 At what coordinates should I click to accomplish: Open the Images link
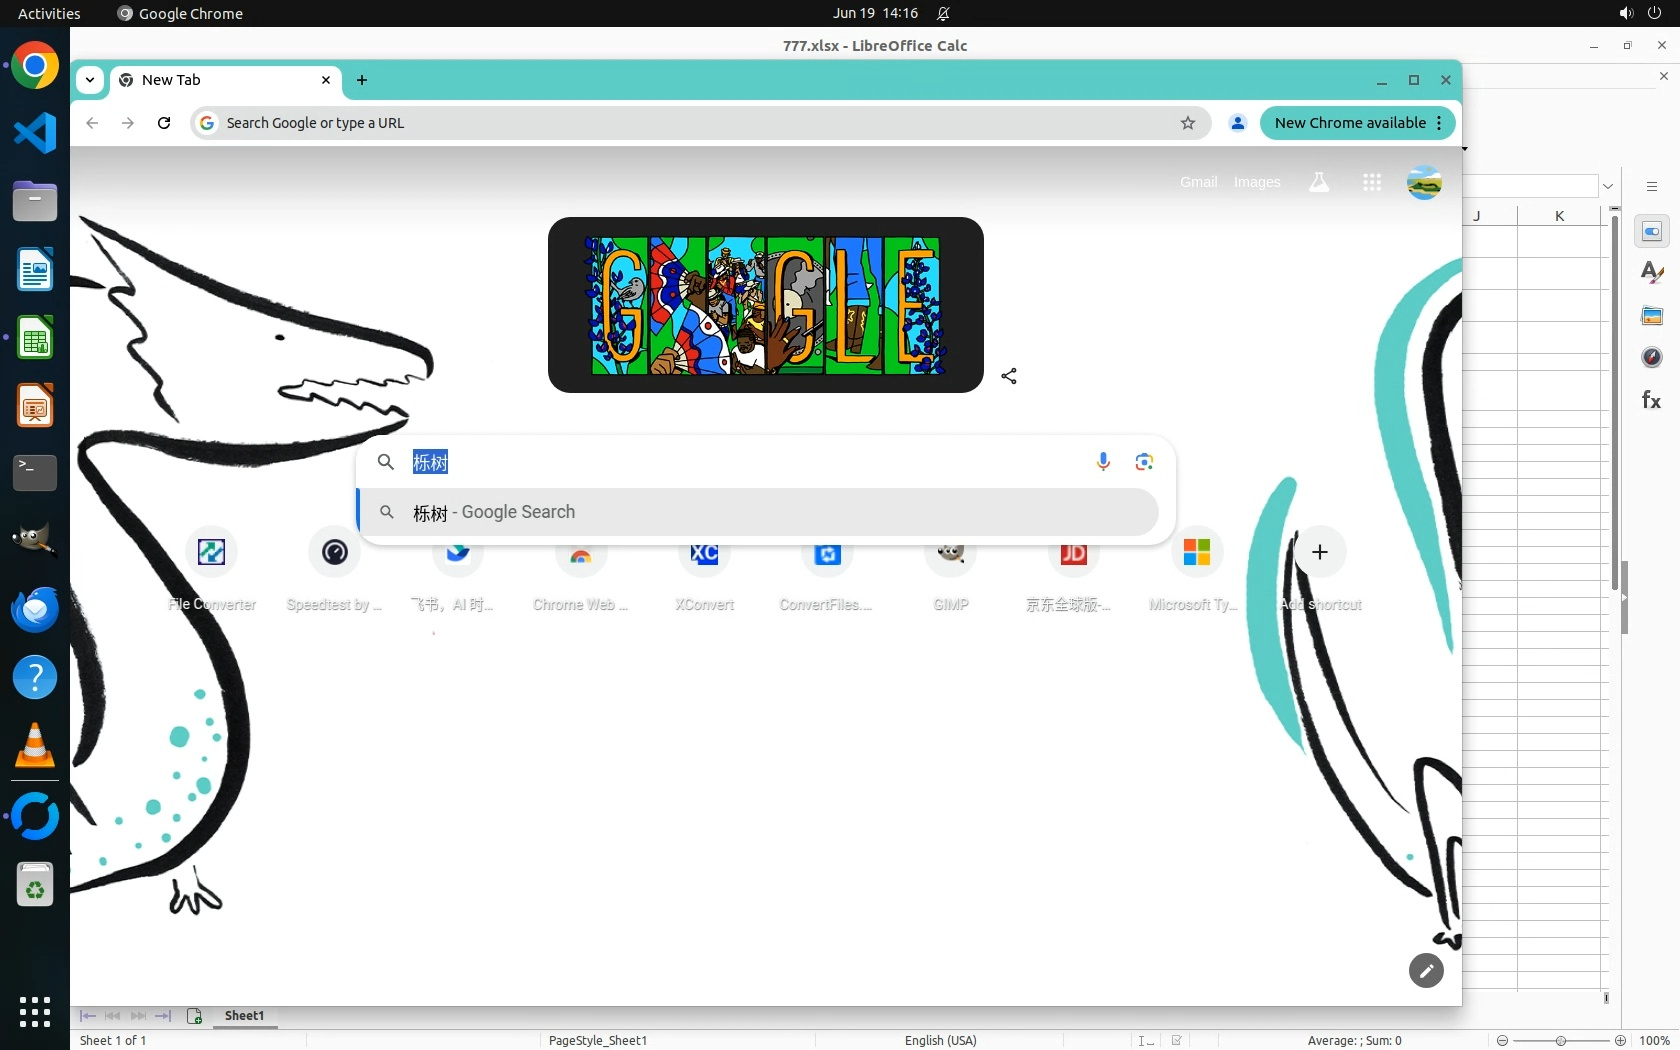click(x=1257, y=182)
